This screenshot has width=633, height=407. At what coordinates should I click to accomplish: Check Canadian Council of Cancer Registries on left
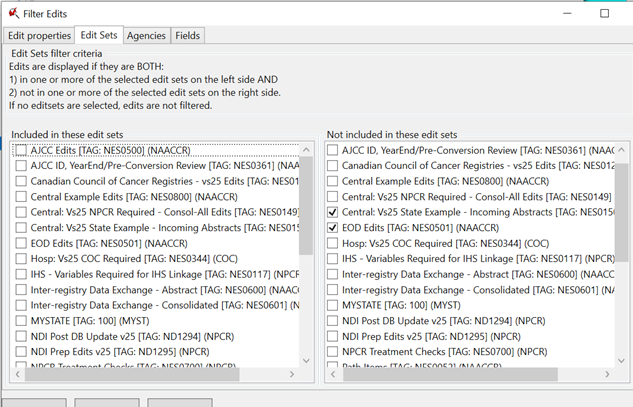[x=21, y=182]
